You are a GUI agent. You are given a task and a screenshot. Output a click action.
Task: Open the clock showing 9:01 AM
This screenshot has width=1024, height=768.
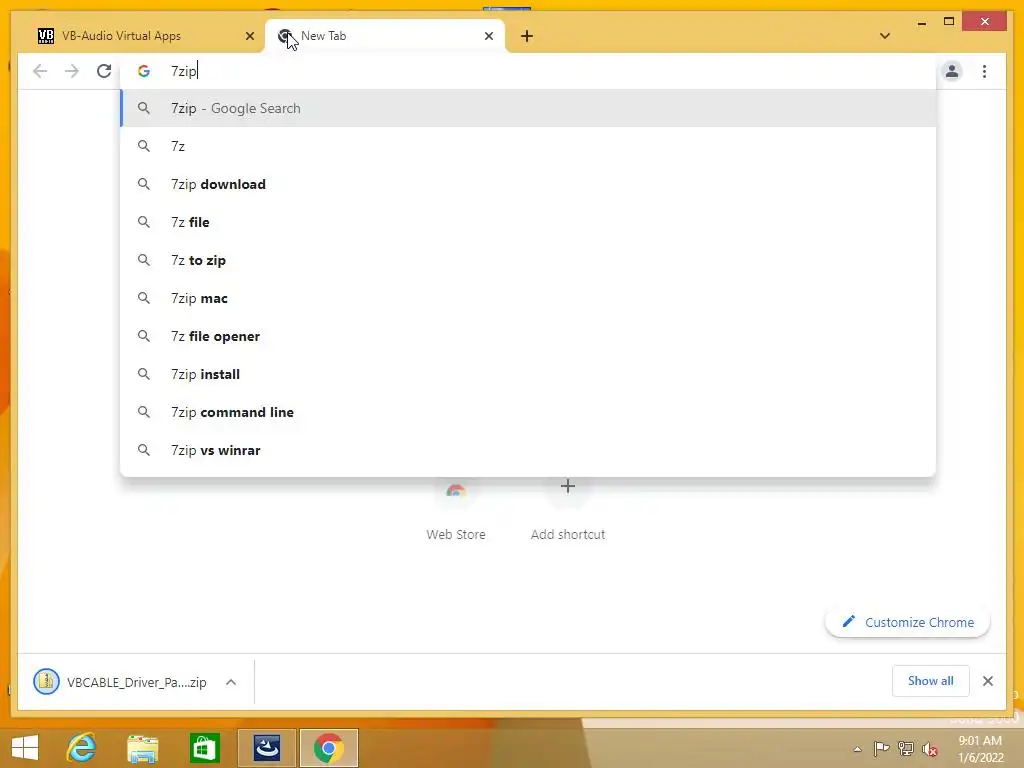click(980, 748)
